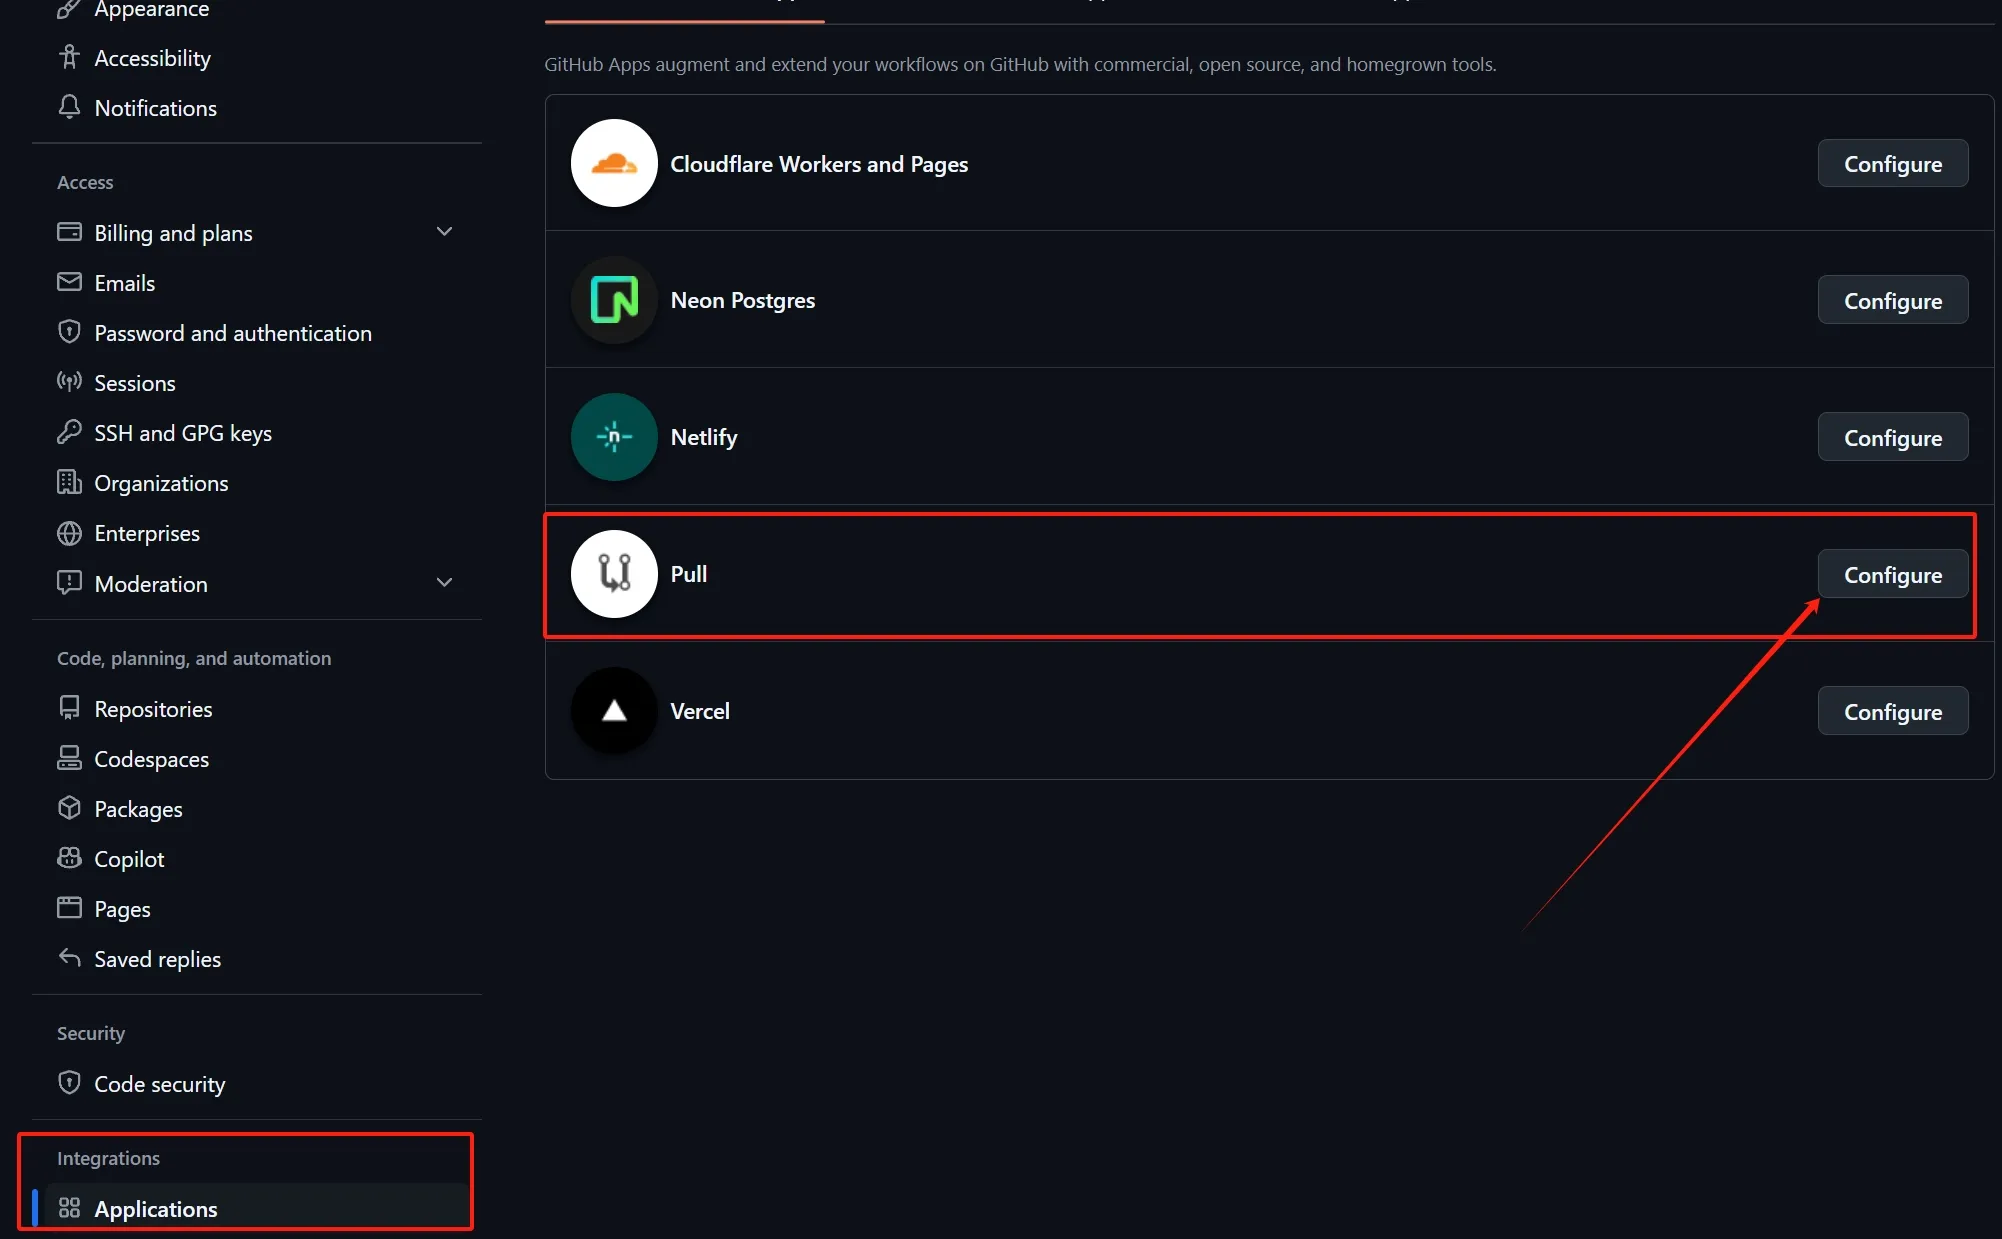The width and height of the screenshot is (2002, 1239).
Task: Open Applications settings page
Action: (155, 1208)
